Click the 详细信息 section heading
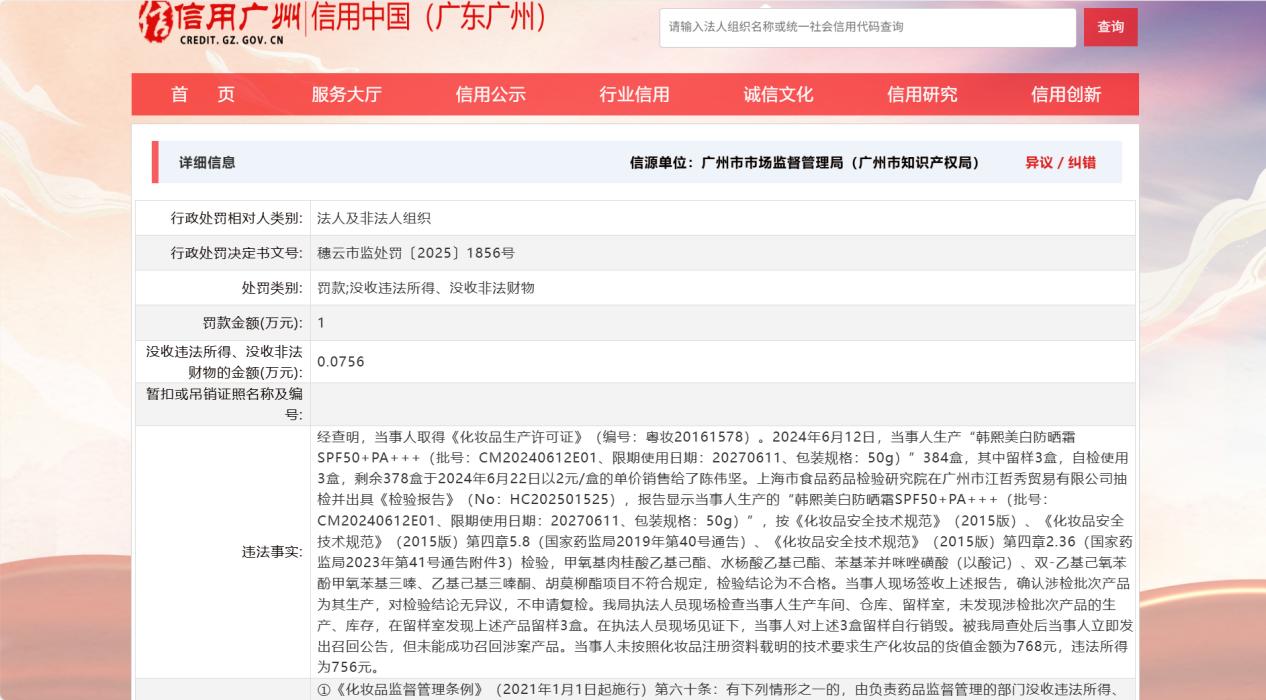Screen dimensions: 1266x700 [x=207, y=163]
